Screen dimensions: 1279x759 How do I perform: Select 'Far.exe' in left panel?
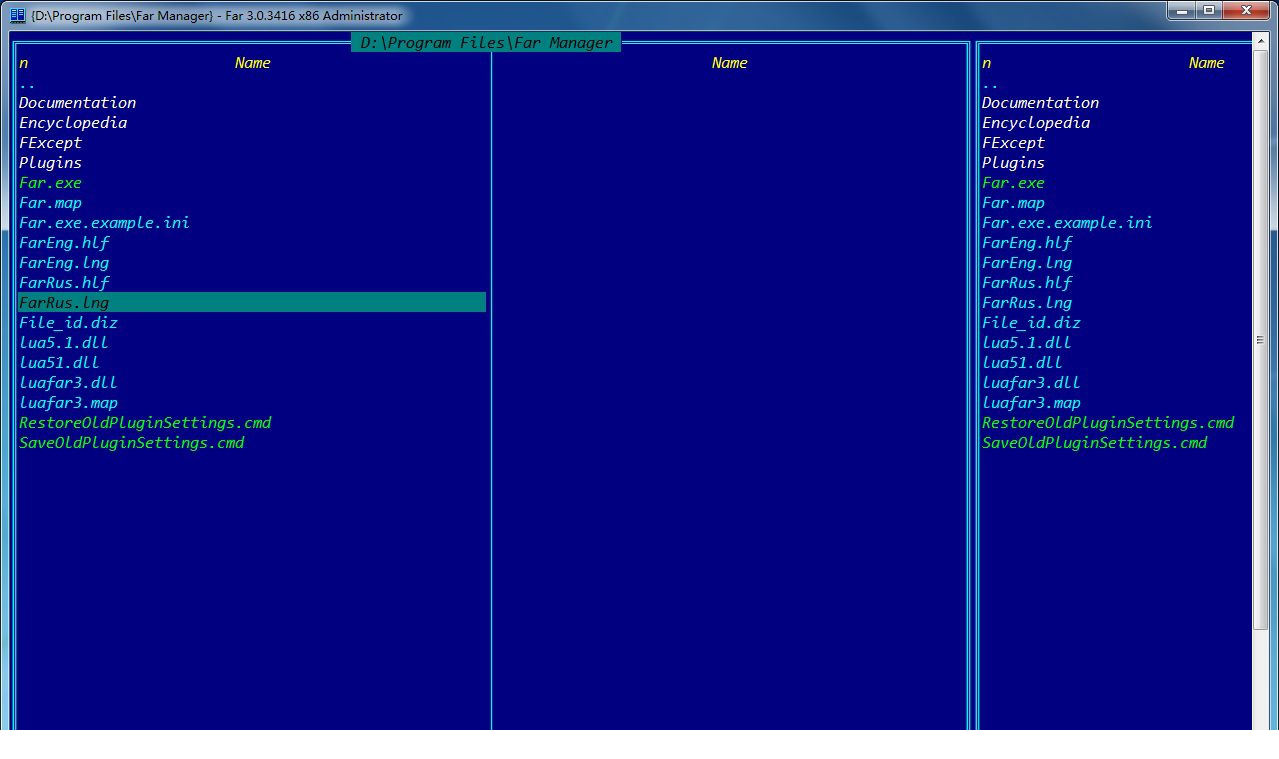tap(50, 183)
